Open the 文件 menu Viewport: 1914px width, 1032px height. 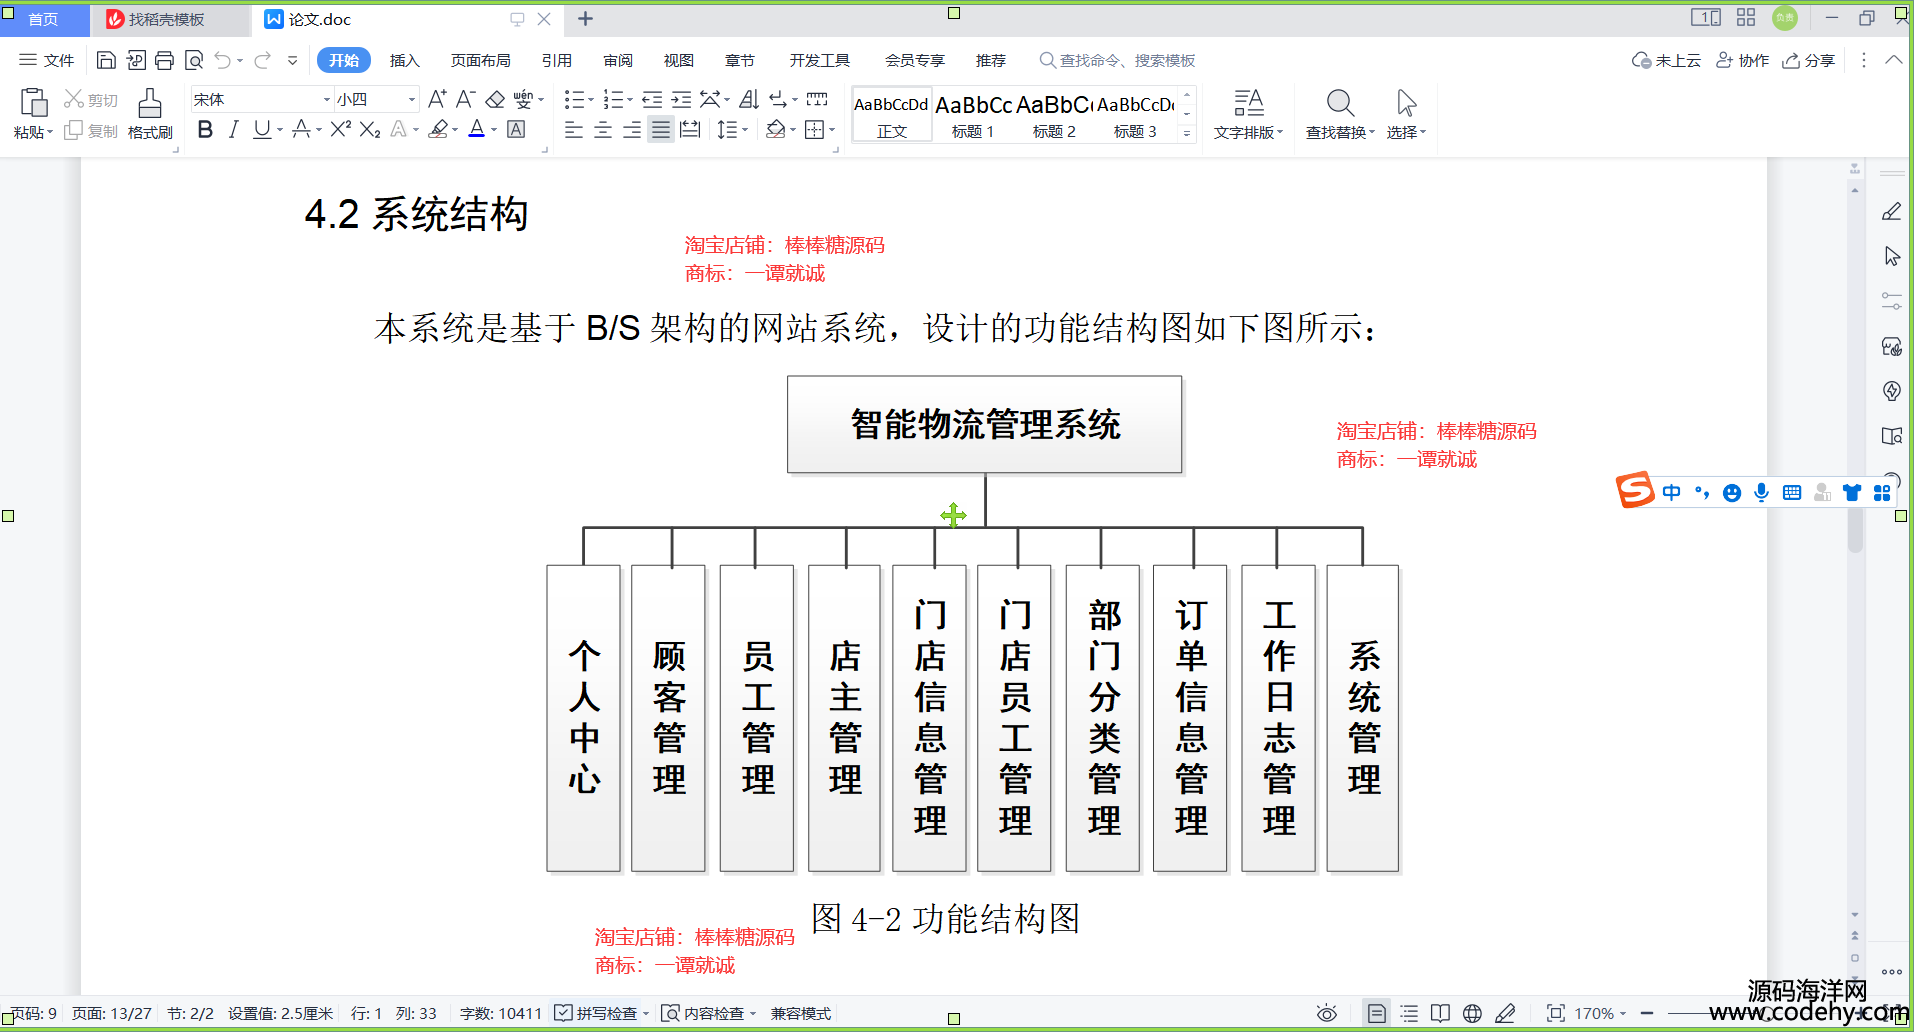[47, 60]
